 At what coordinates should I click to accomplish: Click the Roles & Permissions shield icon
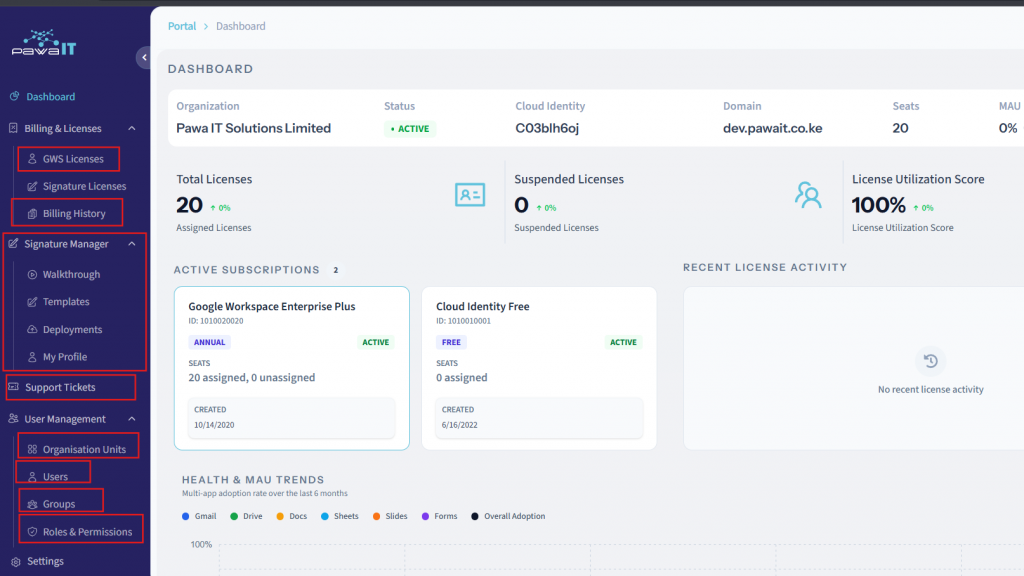coord(32,532)
